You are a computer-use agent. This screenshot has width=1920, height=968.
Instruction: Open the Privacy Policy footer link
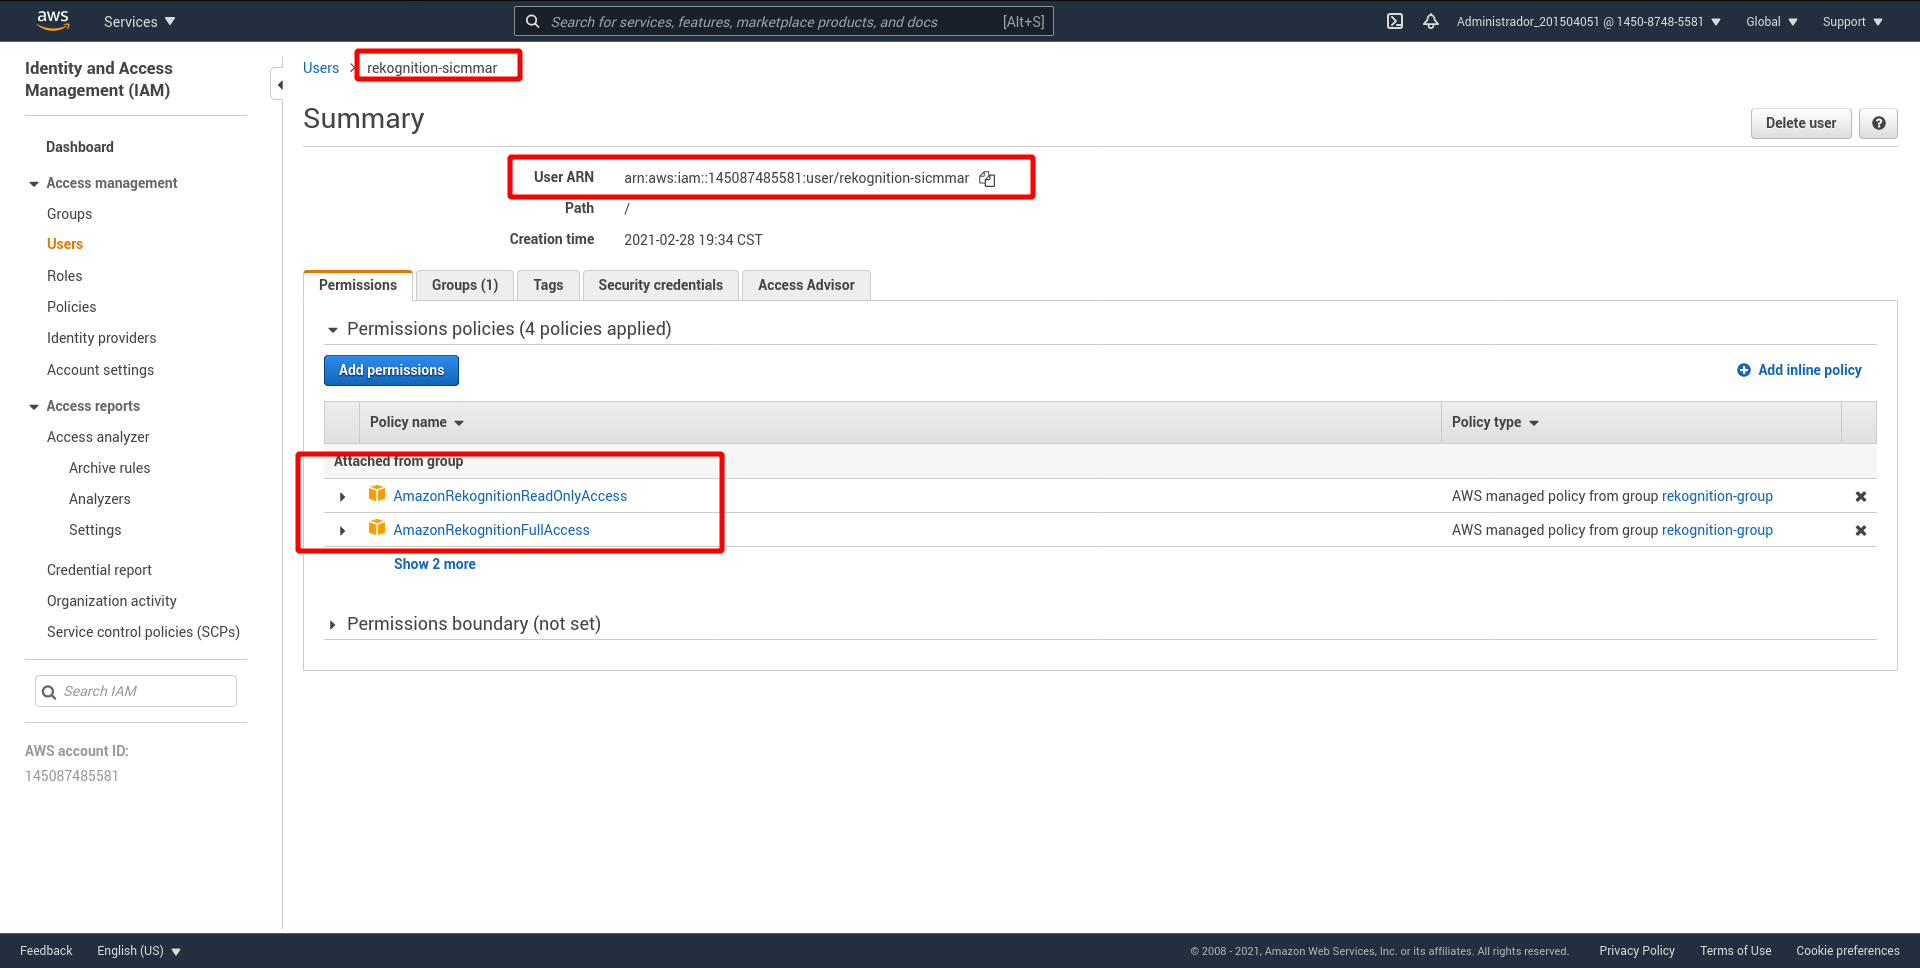tap(1636, 951)
